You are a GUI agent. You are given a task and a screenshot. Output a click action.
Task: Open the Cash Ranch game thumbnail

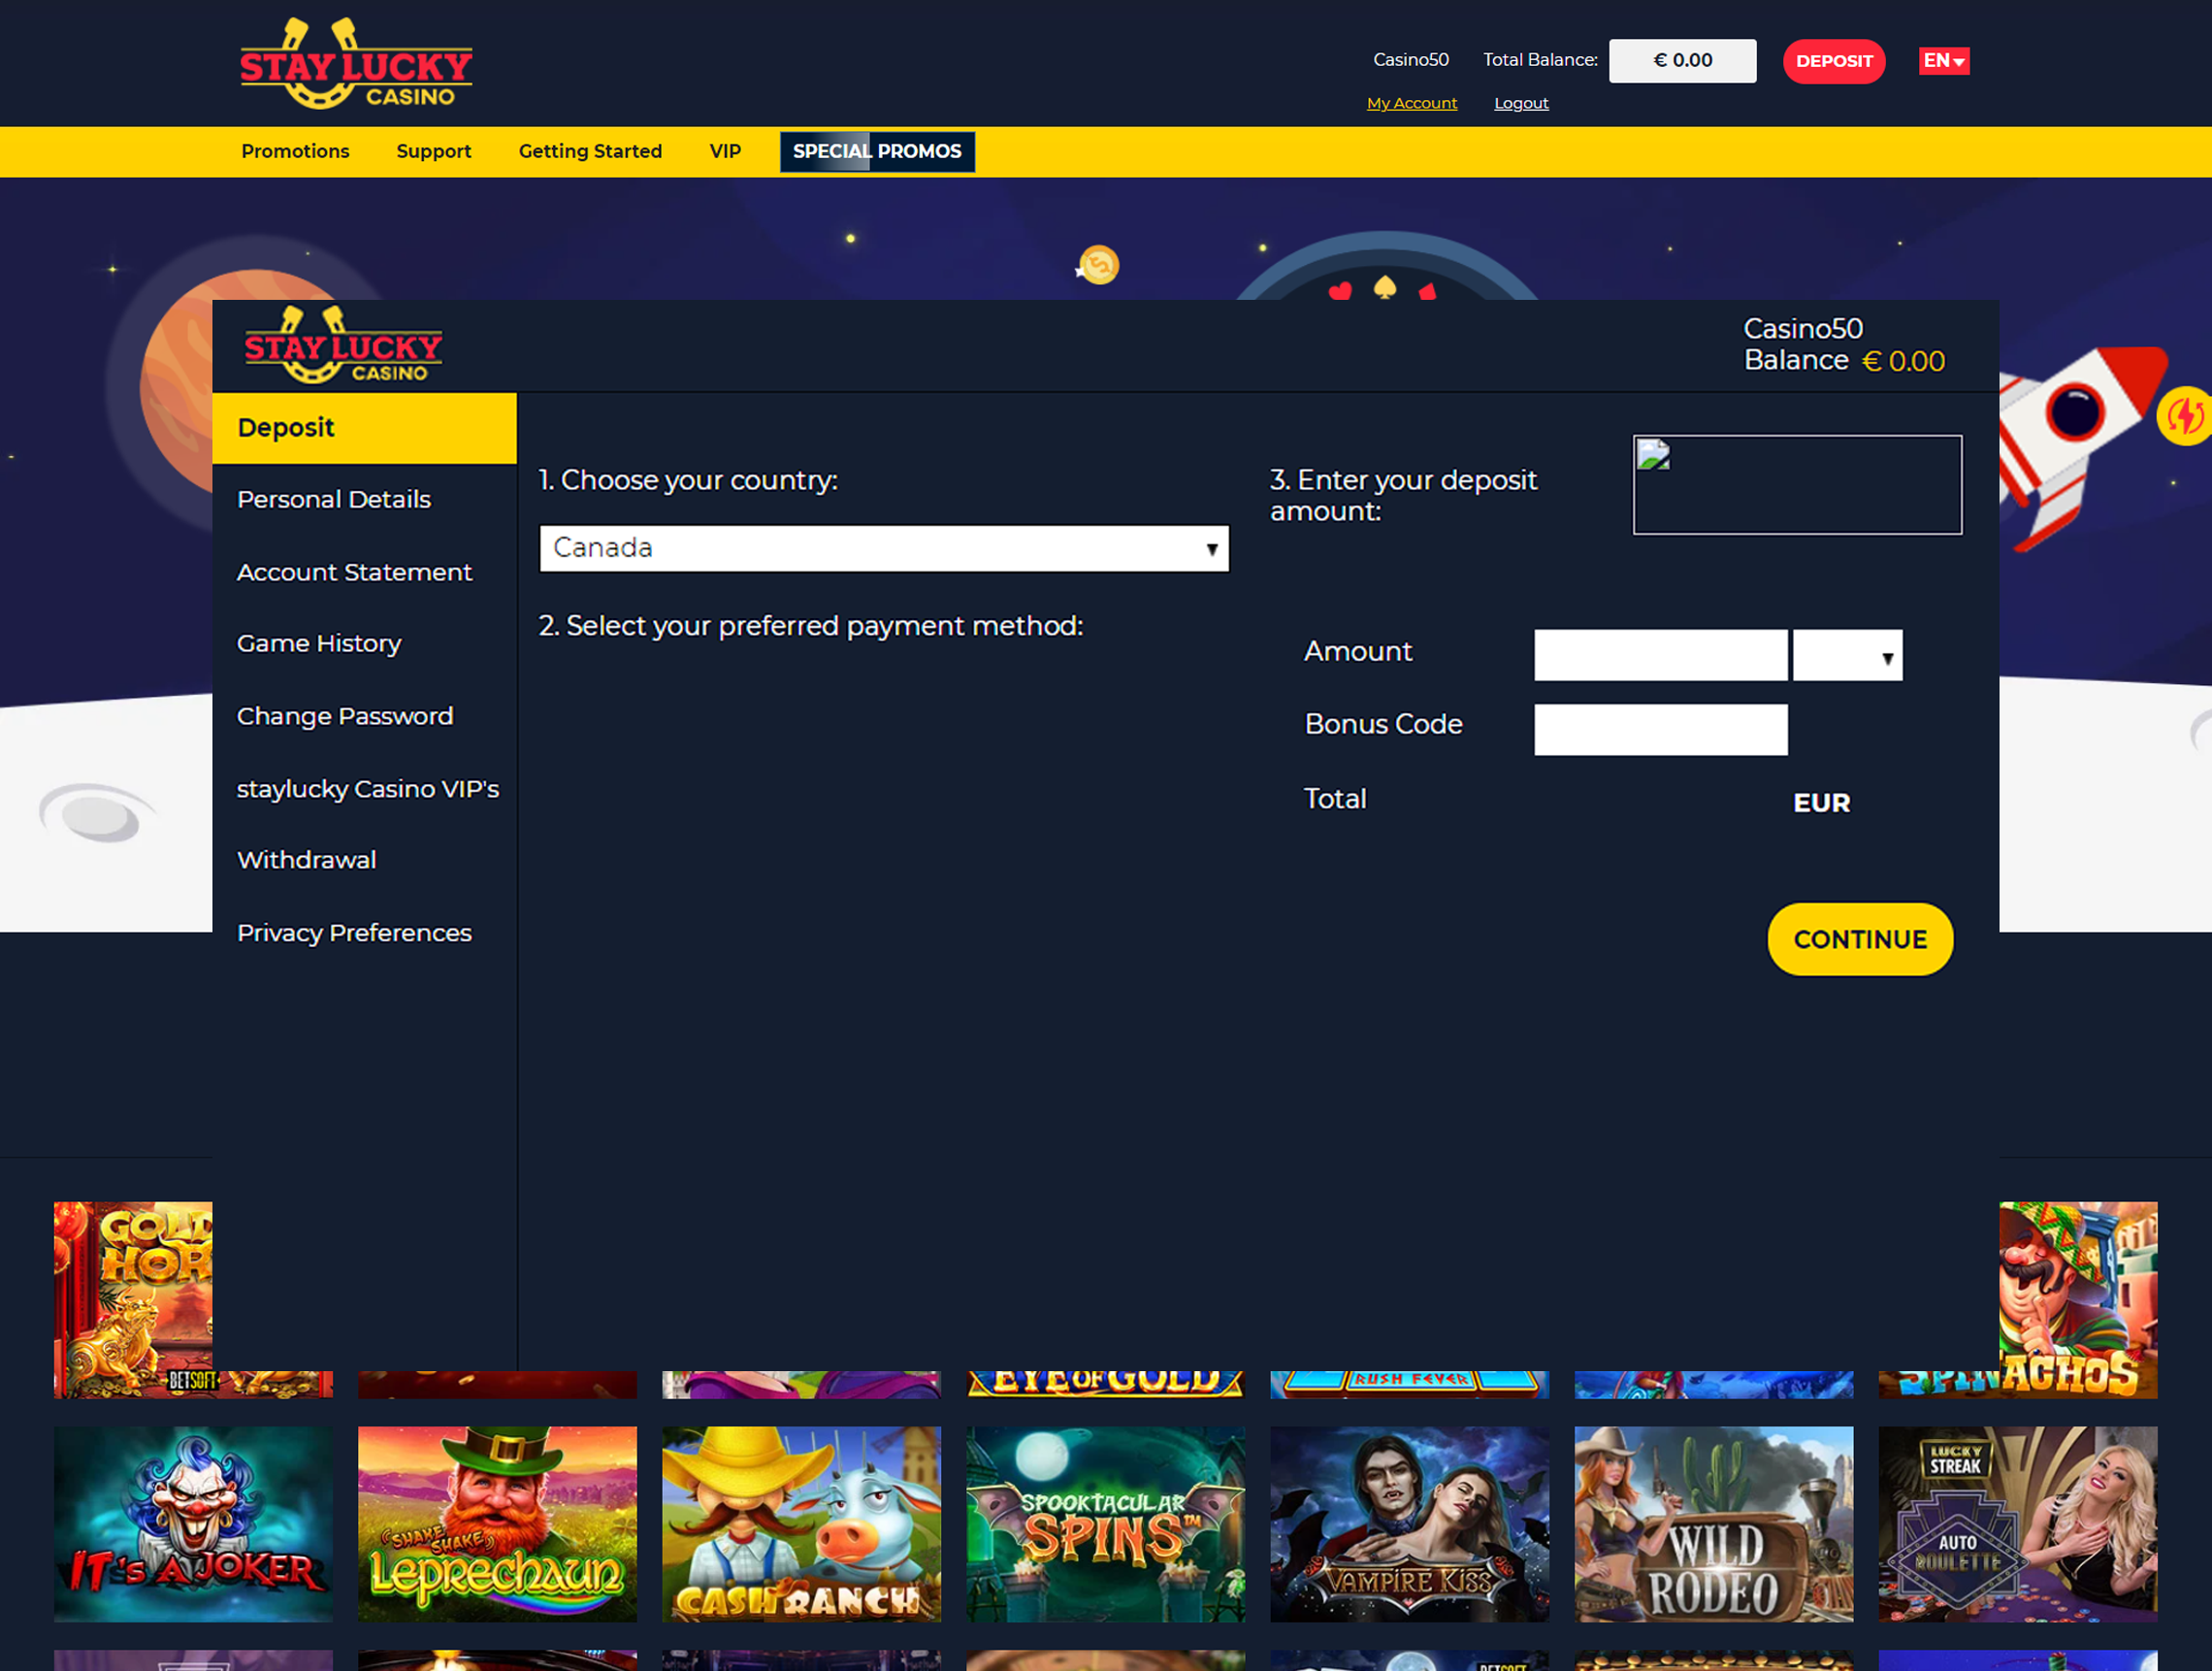tap(801, 1524)
